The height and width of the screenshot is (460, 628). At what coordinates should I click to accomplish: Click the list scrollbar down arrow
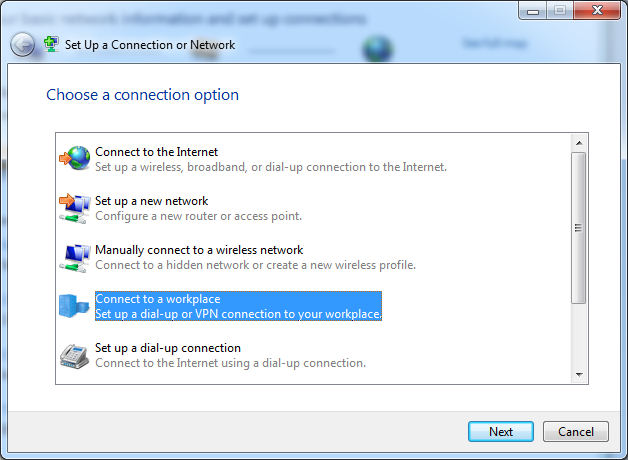578,373
